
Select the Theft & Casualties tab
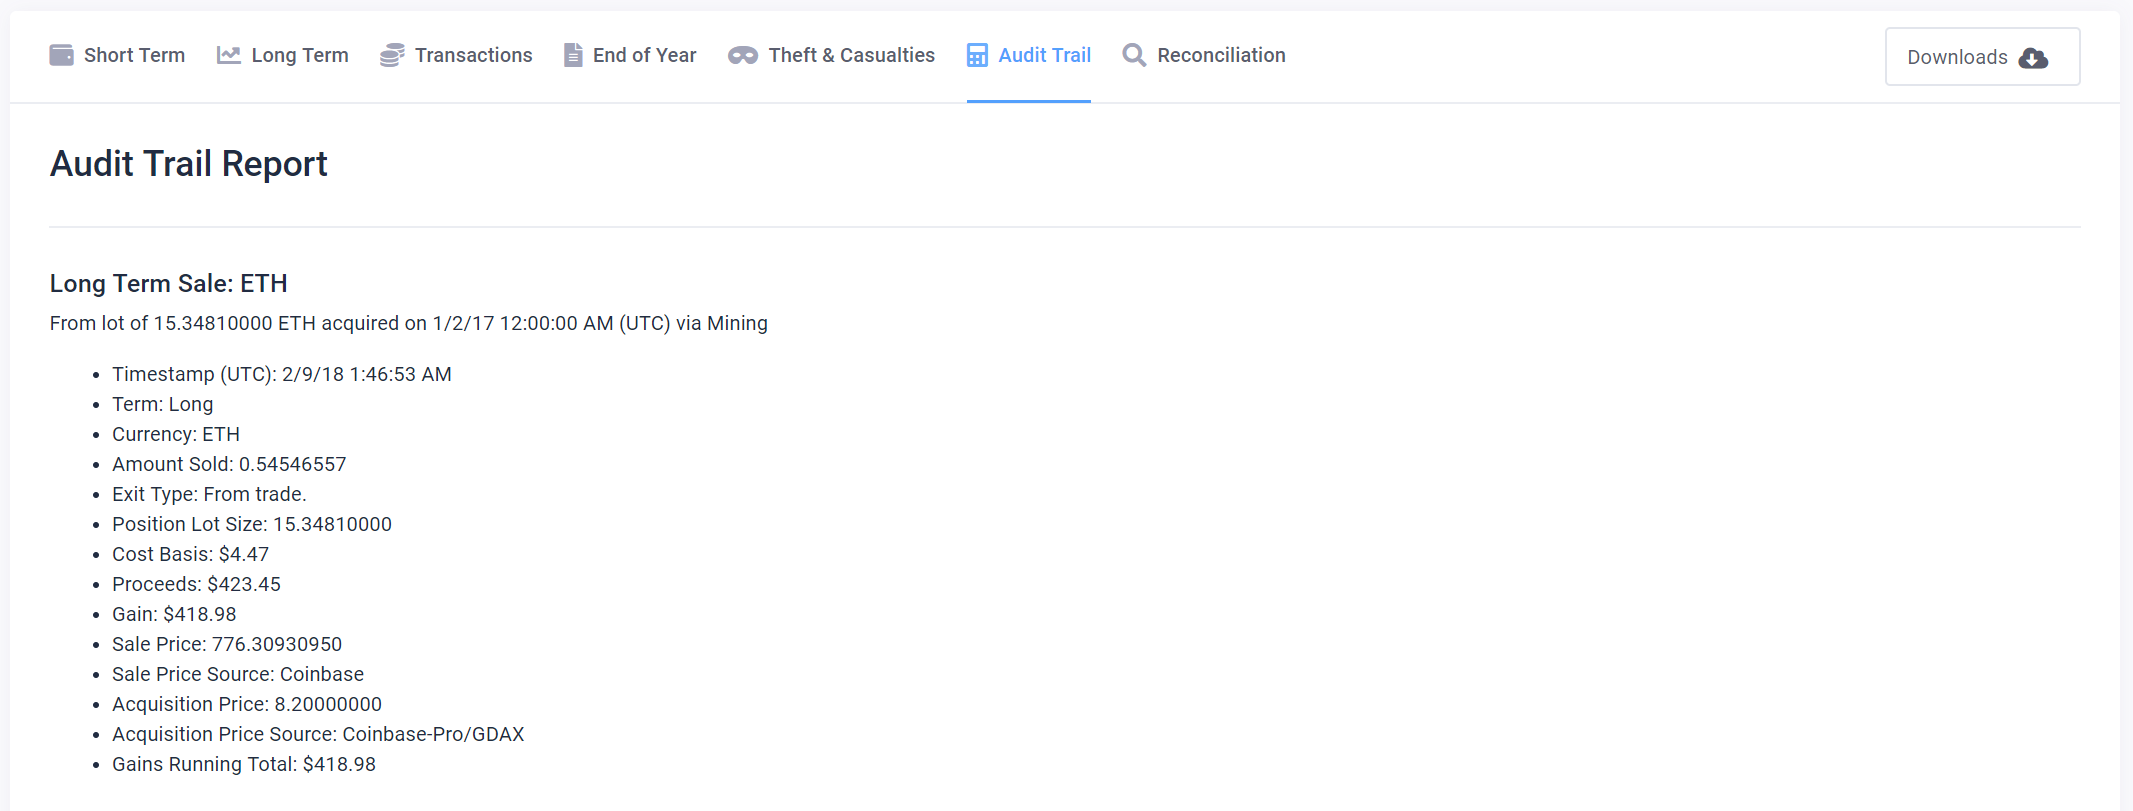click(831, 55)
